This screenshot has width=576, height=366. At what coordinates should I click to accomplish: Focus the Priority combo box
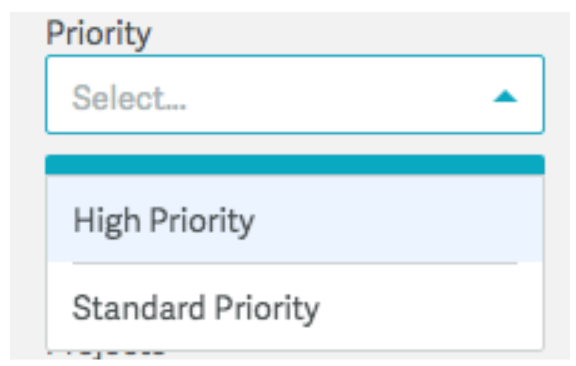click(295, 94)
